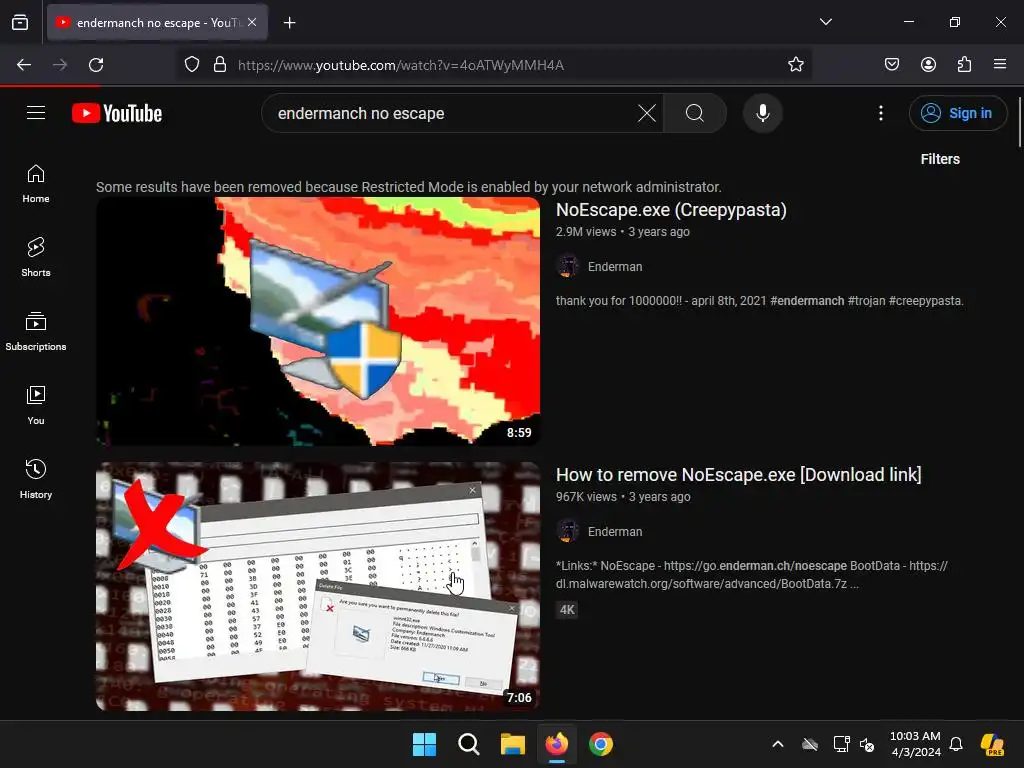The width and height of the screenshot is (1024, 768).
Task: Go to YouTube home via logo
Action: (x=117, y=113)
